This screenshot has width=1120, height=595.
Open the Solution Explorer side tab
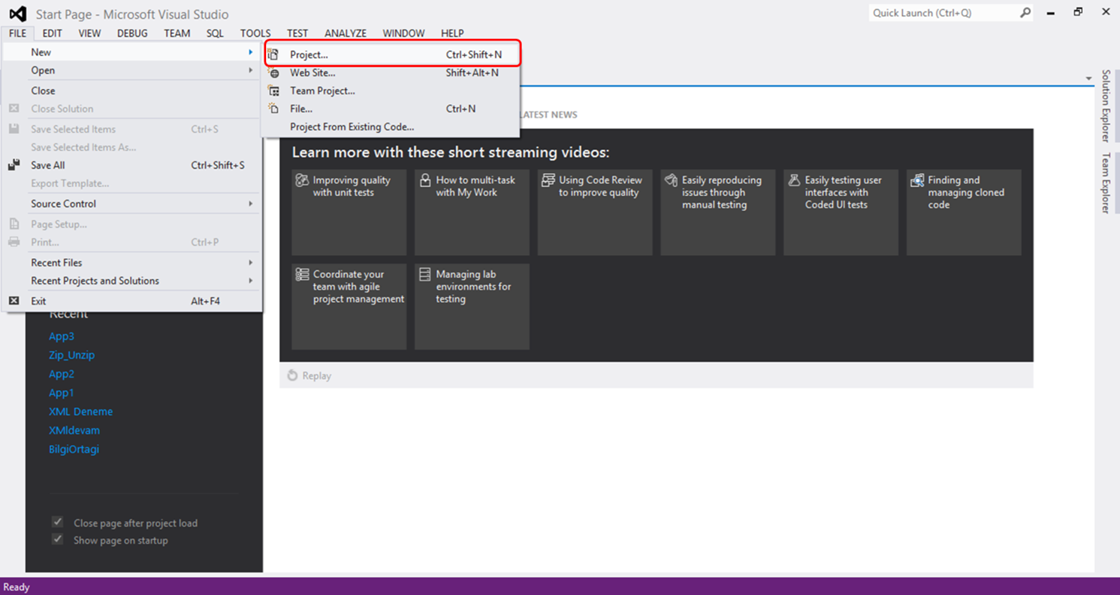pyautogui.click(x=1106, y=106)
